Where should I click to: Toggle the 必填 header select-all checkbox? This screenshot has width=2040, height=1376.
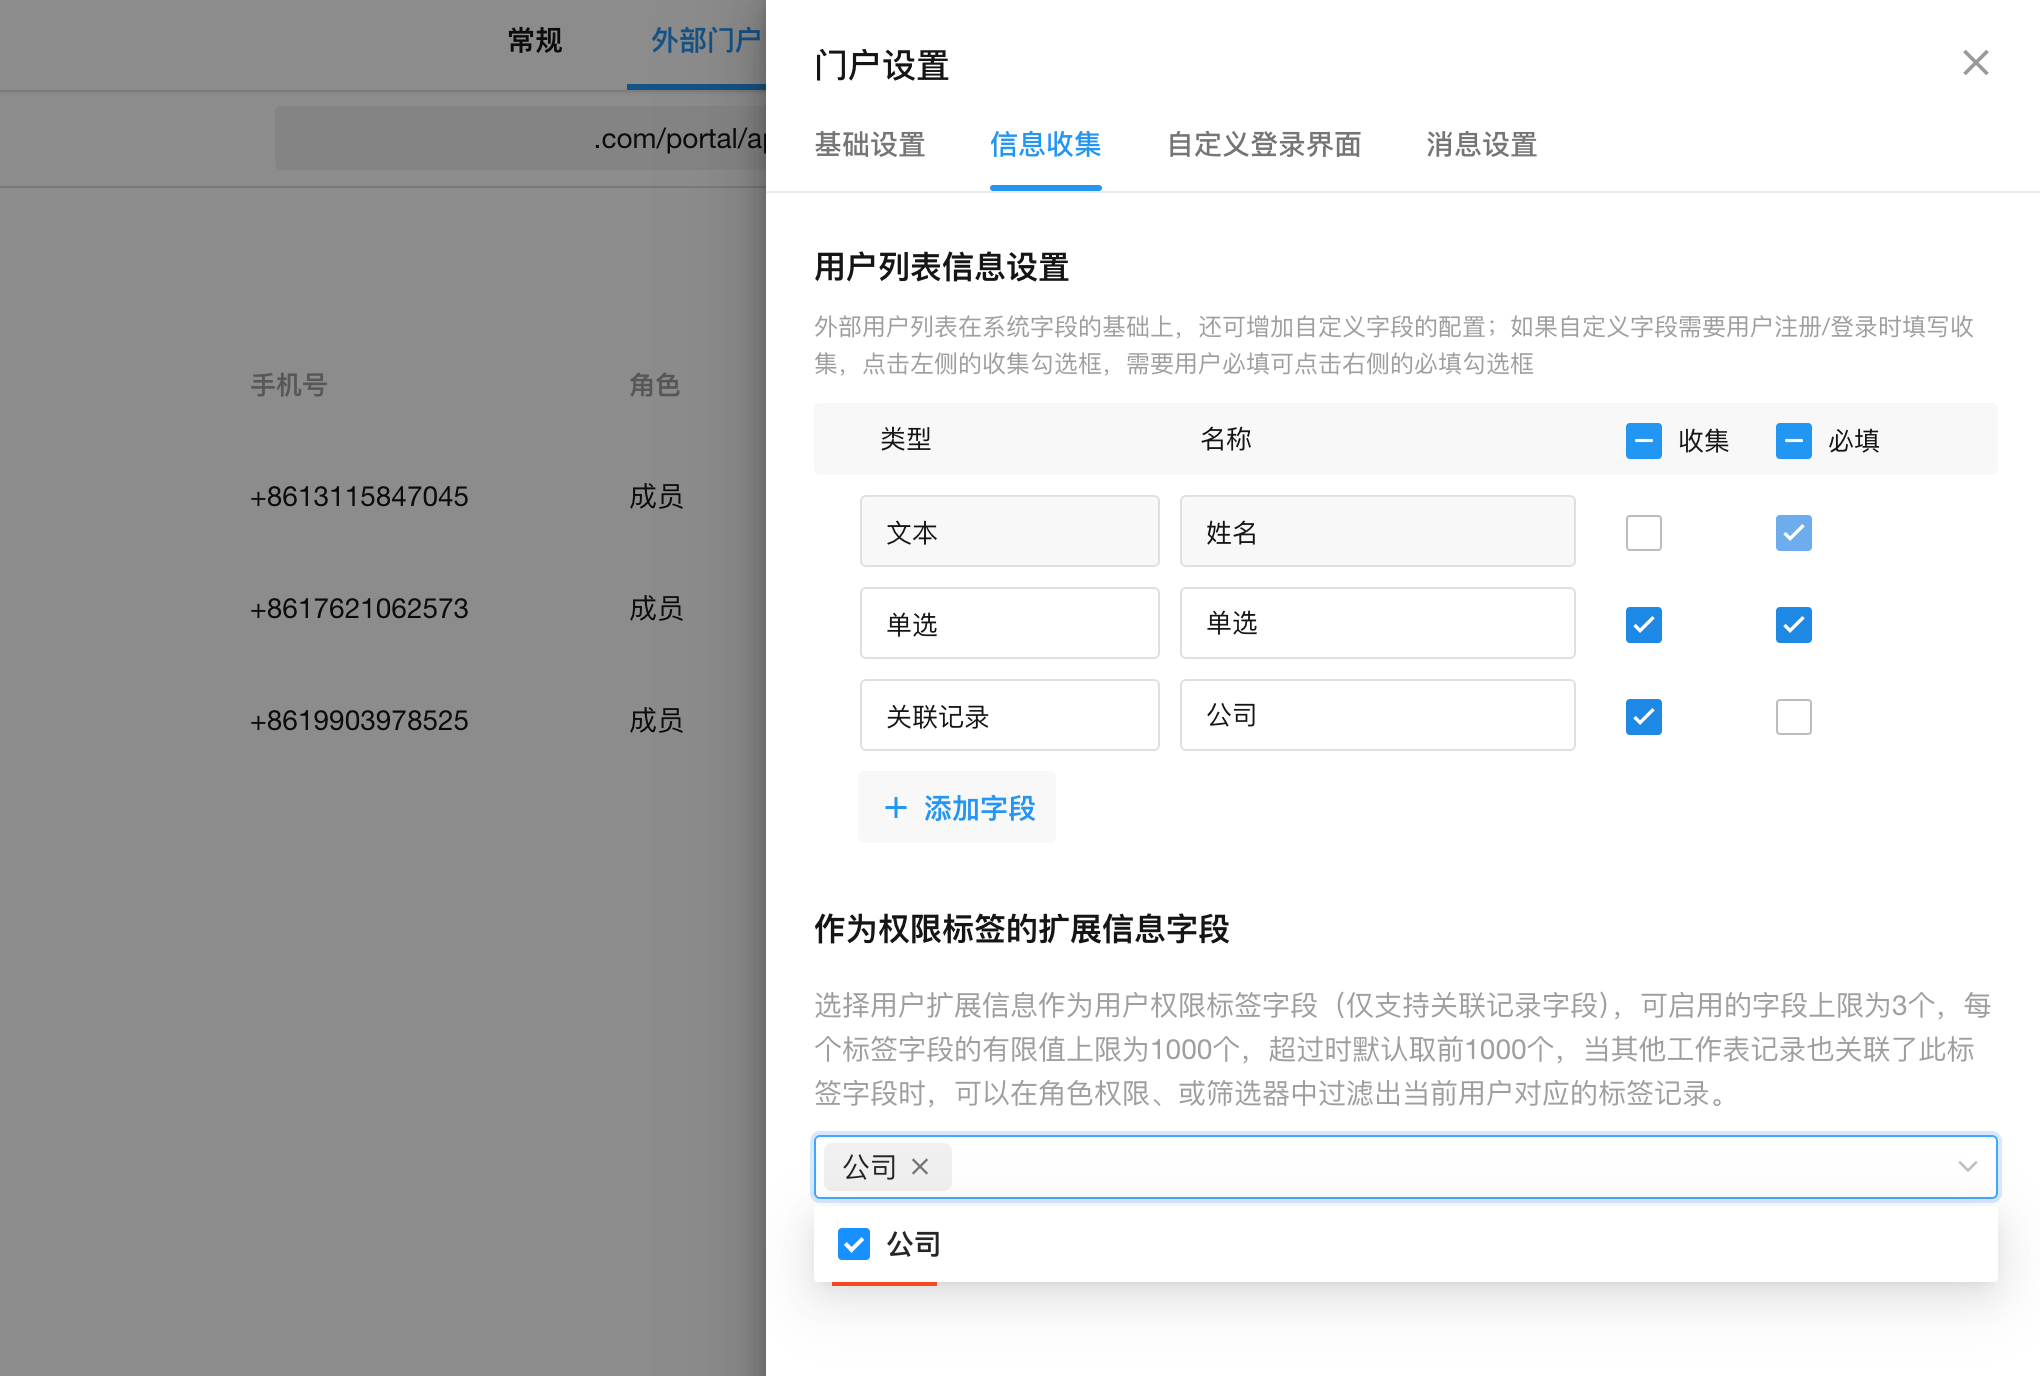(x=1793, y=441)
